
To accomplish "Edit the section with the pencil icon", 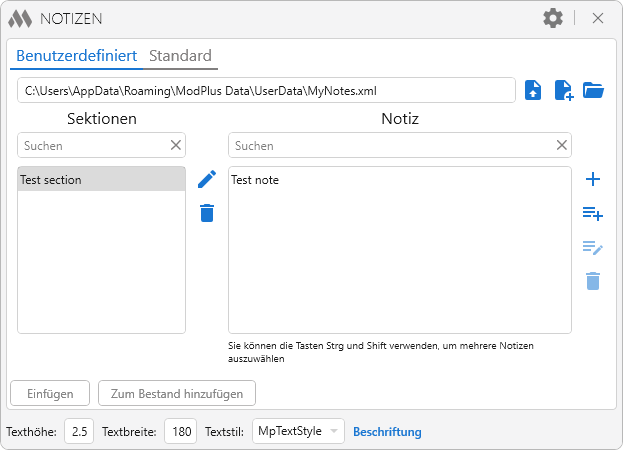I will [207, 179].
